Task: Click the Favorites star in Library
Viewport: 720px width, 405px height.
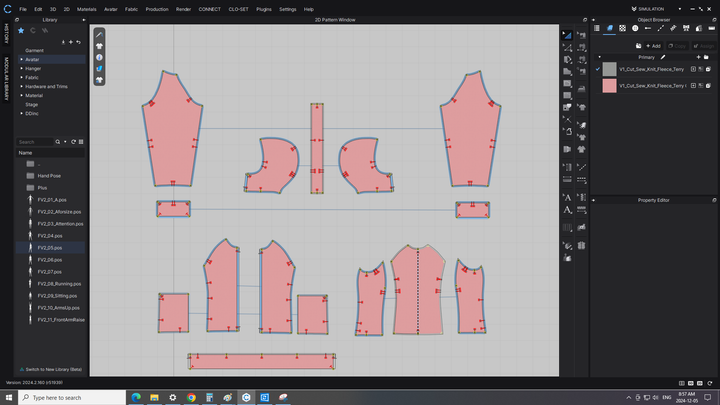Action: point(21,30)
